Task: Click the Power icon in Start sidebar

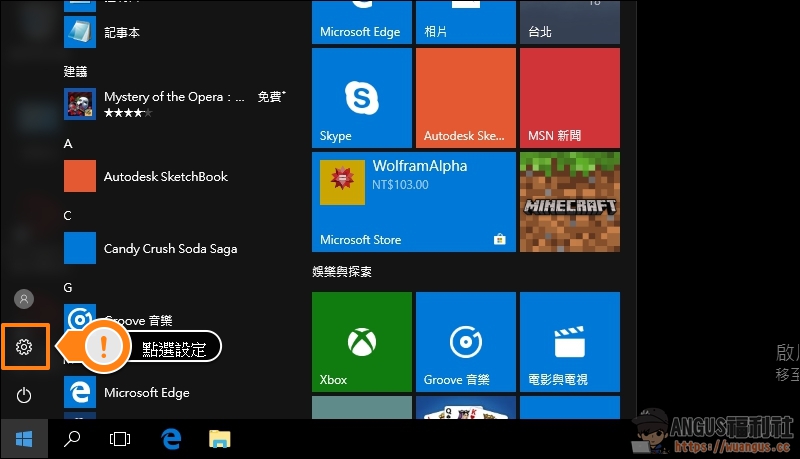Action: (25, 395)
